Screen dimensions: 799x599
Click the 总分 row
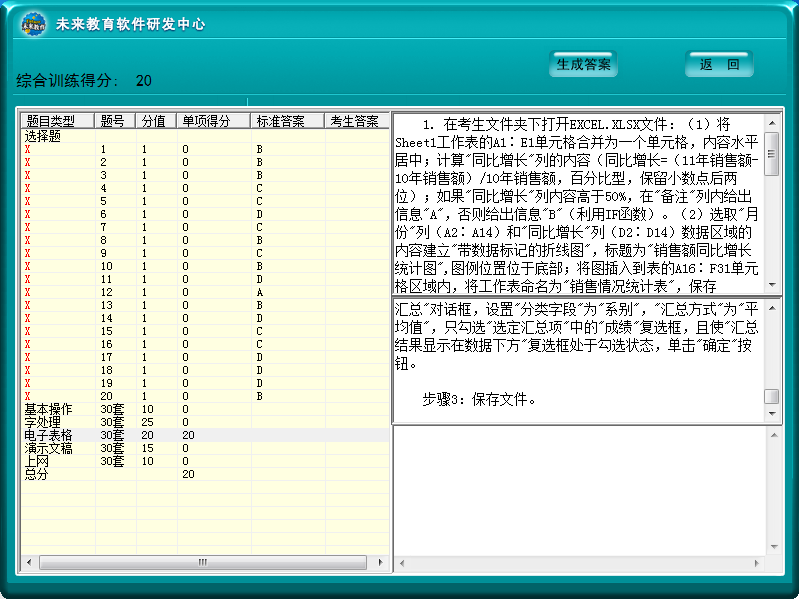pyautogui.click(x=205, y=474)
